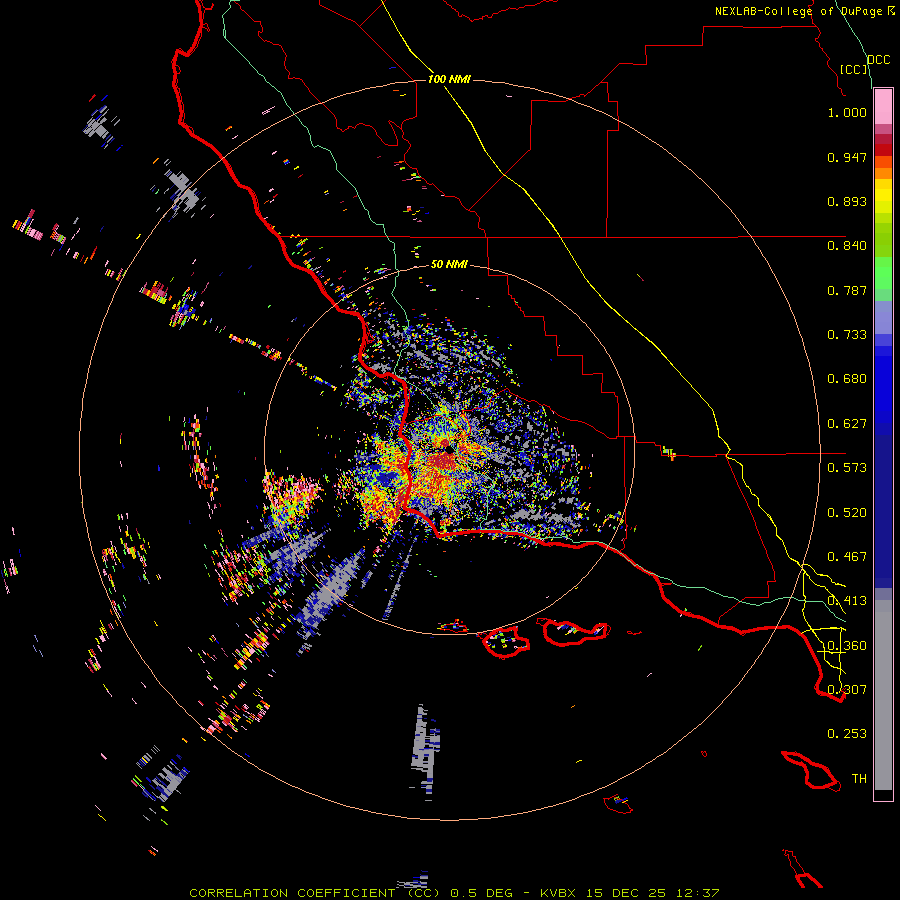Screen dimensions: 900x900
Task: Click the TH threshold label
Action: click(859, 779)
